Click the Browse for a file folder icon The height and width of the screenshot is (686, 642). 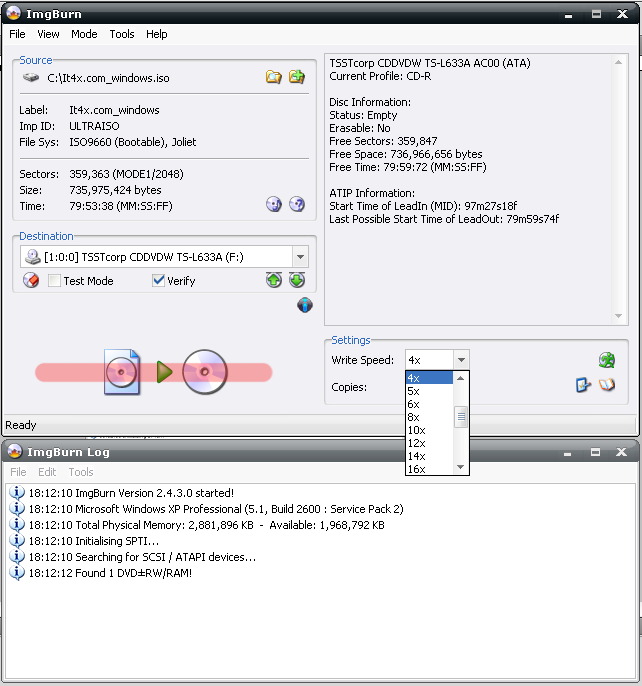tap(274, 77)
